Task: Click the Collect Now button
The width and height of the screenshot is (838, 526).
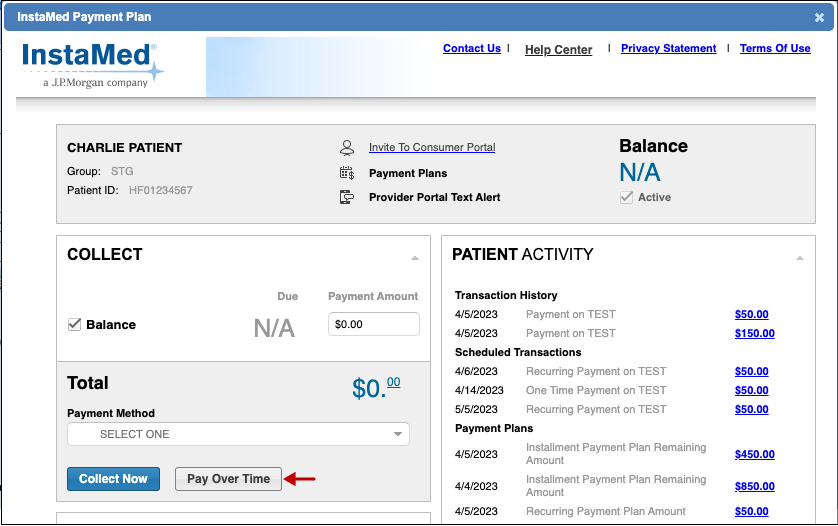Action: [113, 479]
